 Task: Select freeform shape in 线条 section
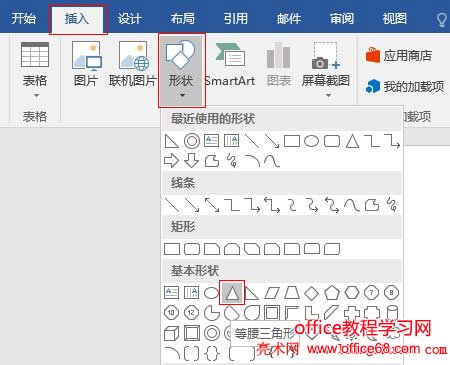tap(372, 205)
